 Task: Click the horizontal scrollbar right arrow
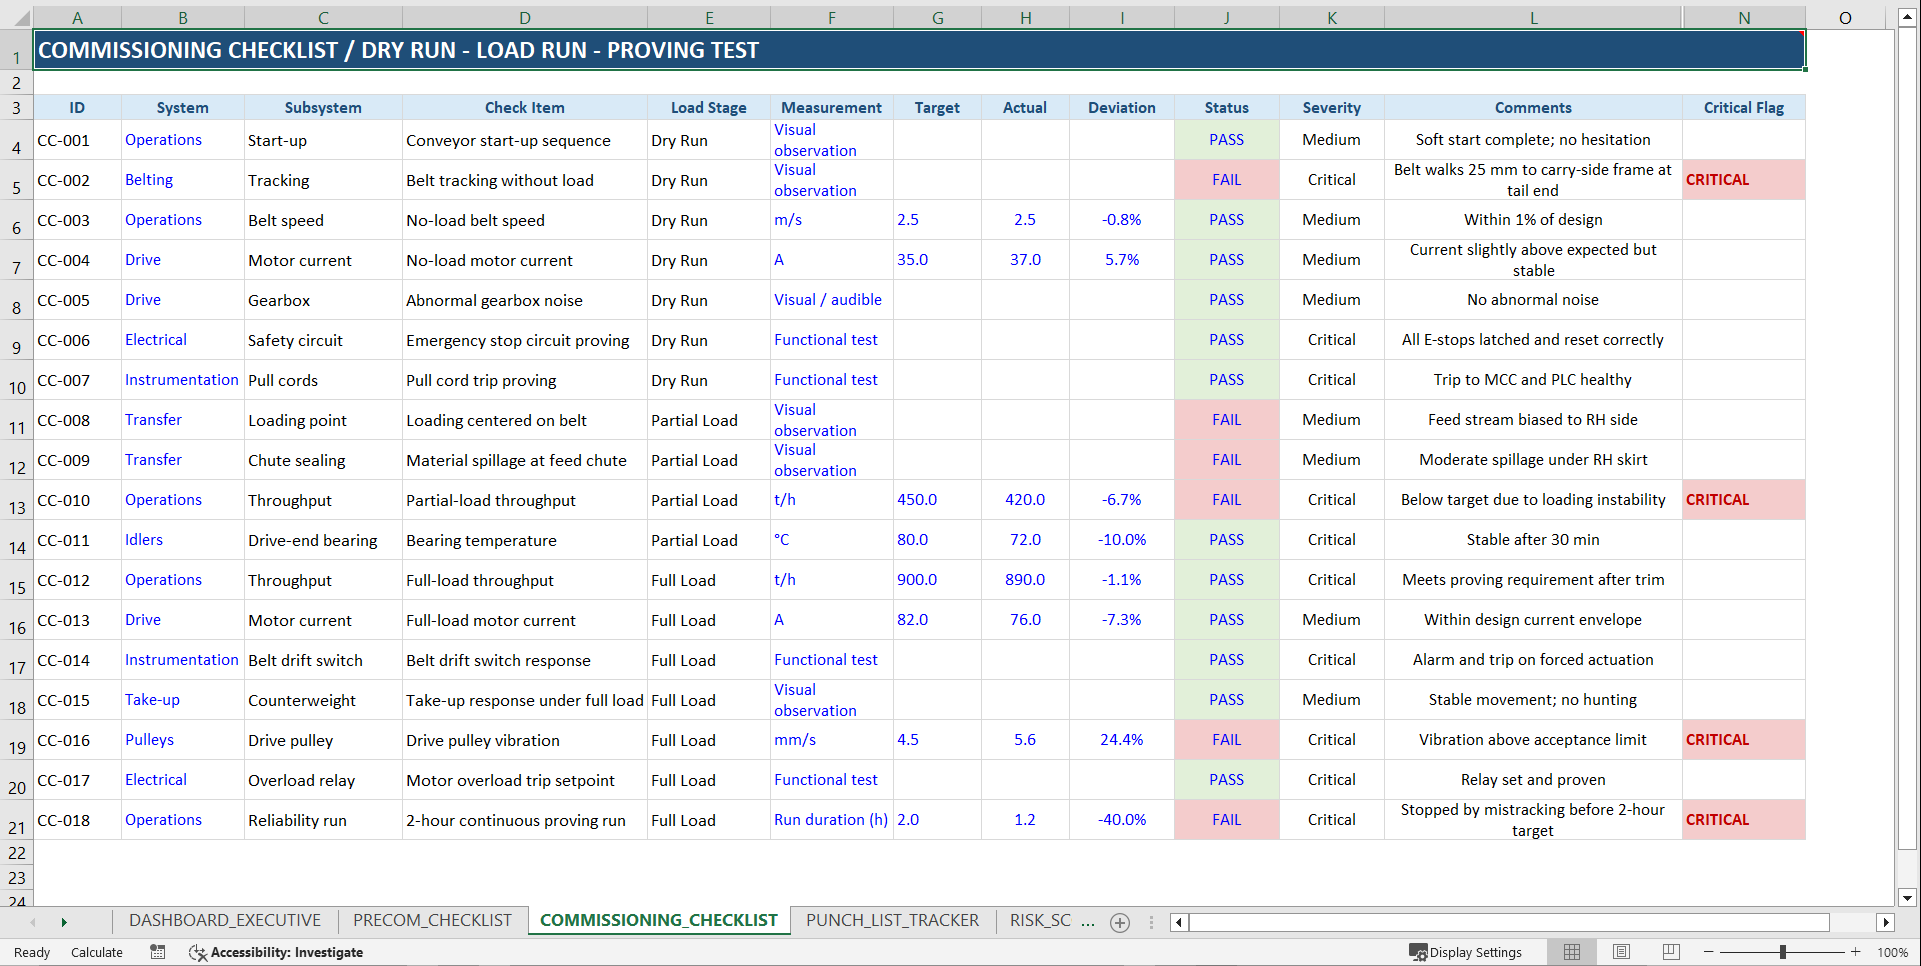[x=1887, y=921]
